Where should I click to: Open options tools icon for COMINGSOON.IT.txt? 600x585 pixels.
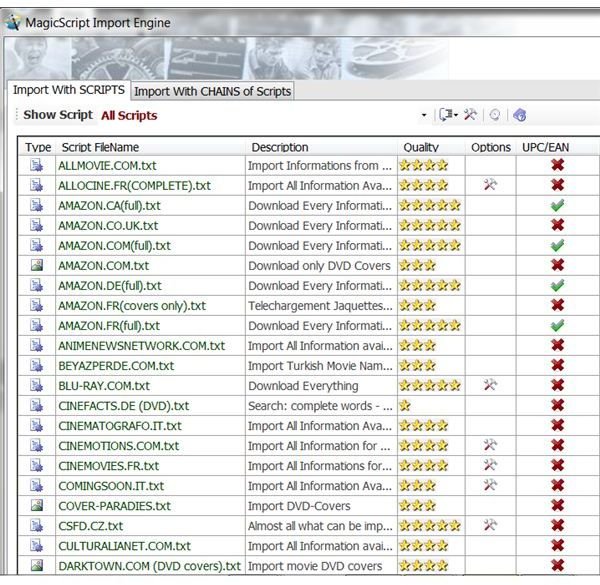click(x=490, y=485)
